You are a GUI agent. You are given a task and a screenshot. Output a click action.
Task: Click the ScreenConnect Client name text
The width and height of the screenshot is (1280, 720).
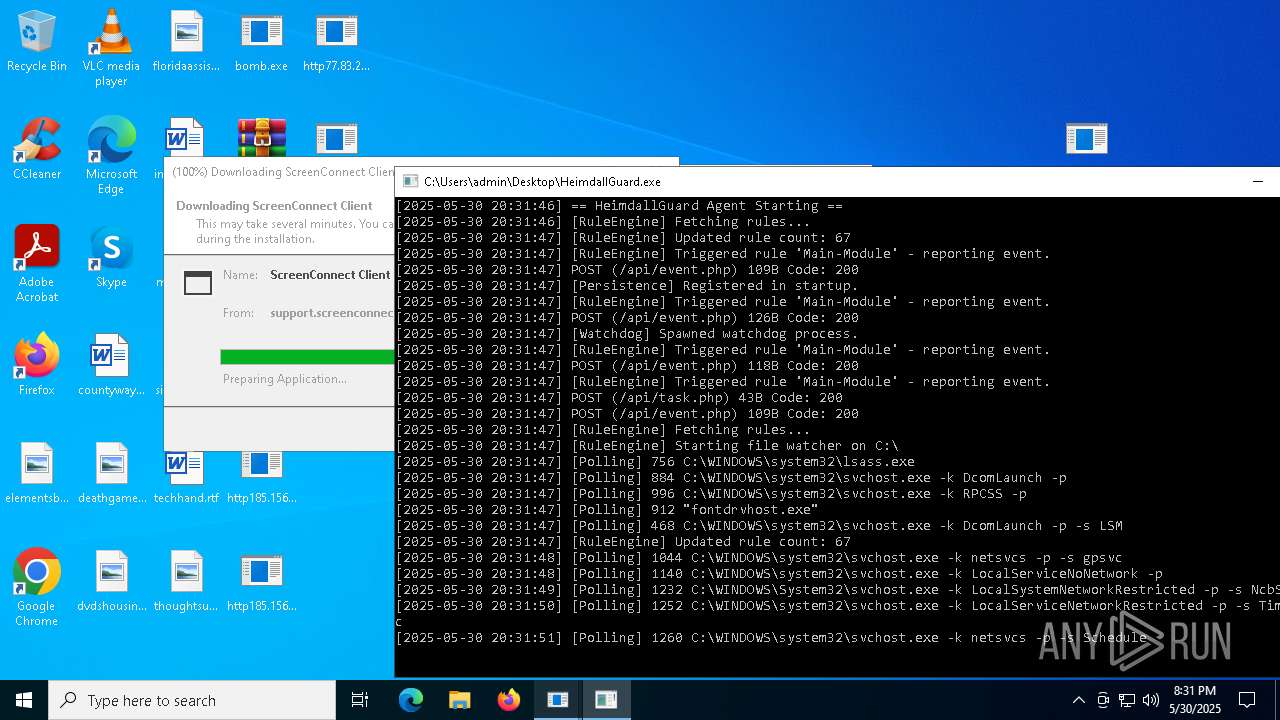tap(330, 275)
